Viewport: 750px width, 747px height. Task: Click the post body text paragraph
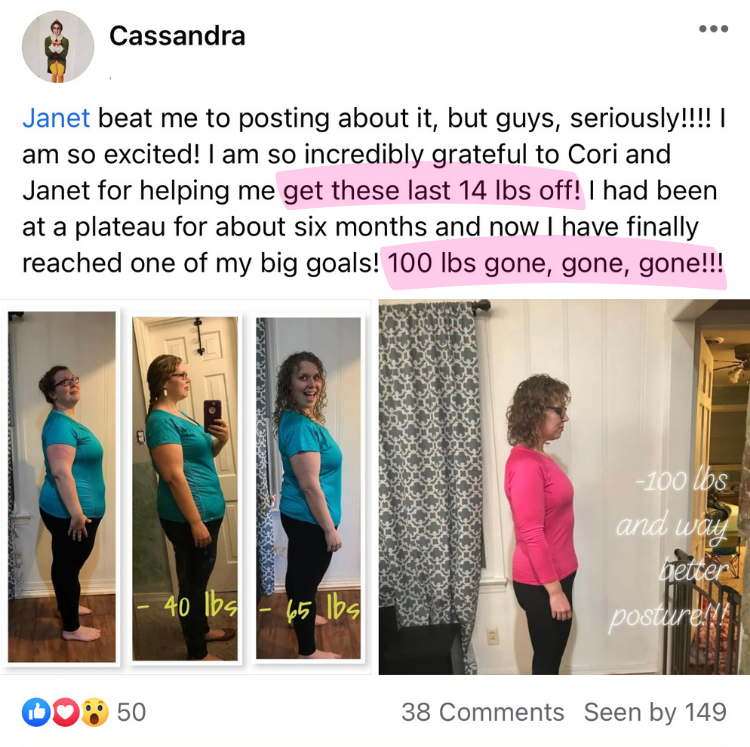point(374,190)
